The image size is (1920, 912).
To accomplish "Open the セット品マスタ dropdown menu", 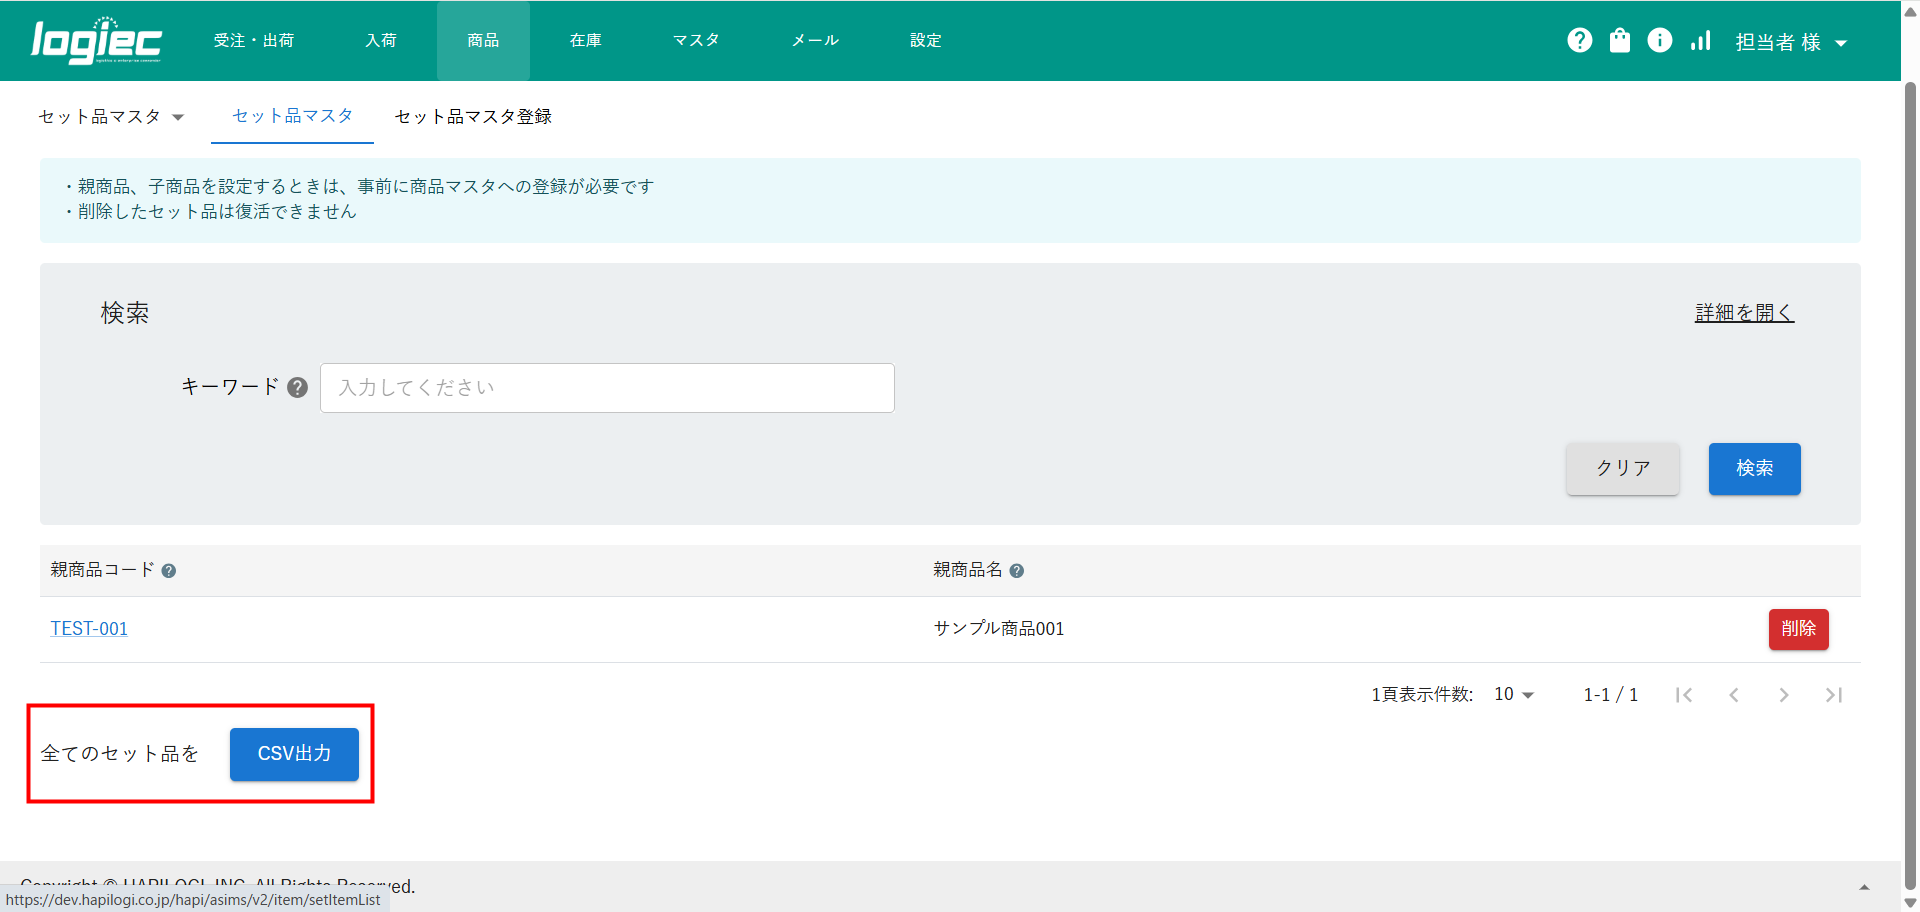I will click(110, 117).
